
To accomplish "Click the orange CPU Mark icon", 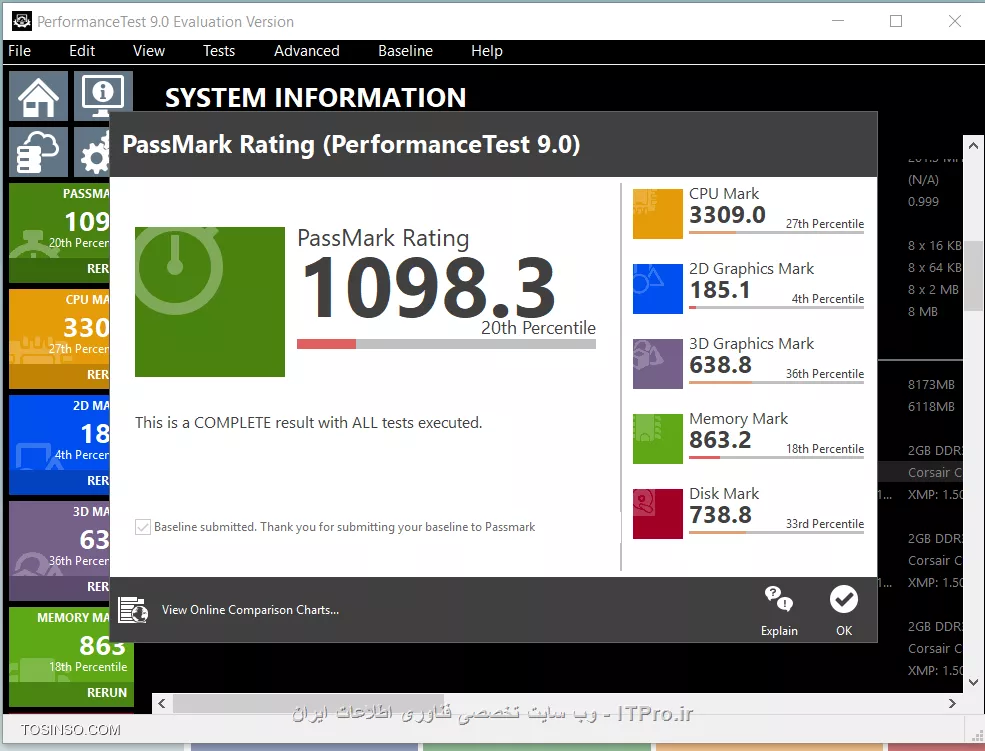I will [x=658, y=214].
